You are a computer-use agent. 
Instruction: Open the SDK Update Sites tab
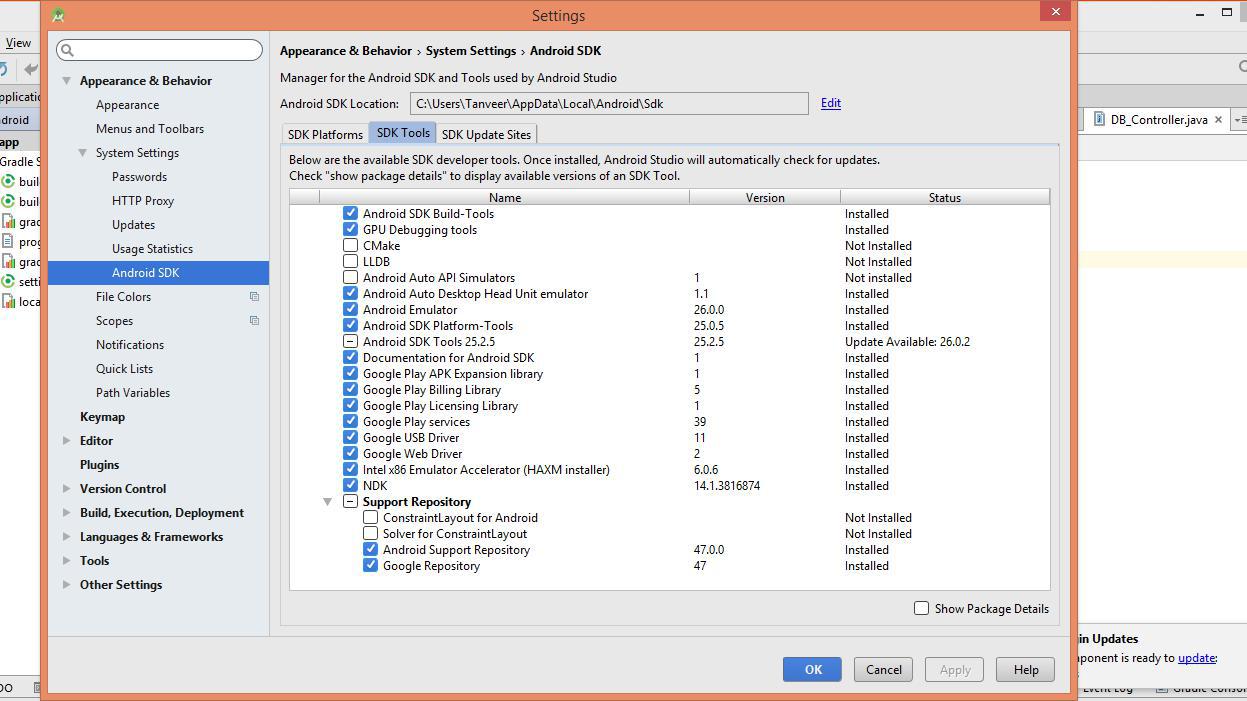click(x=487, y=133)
